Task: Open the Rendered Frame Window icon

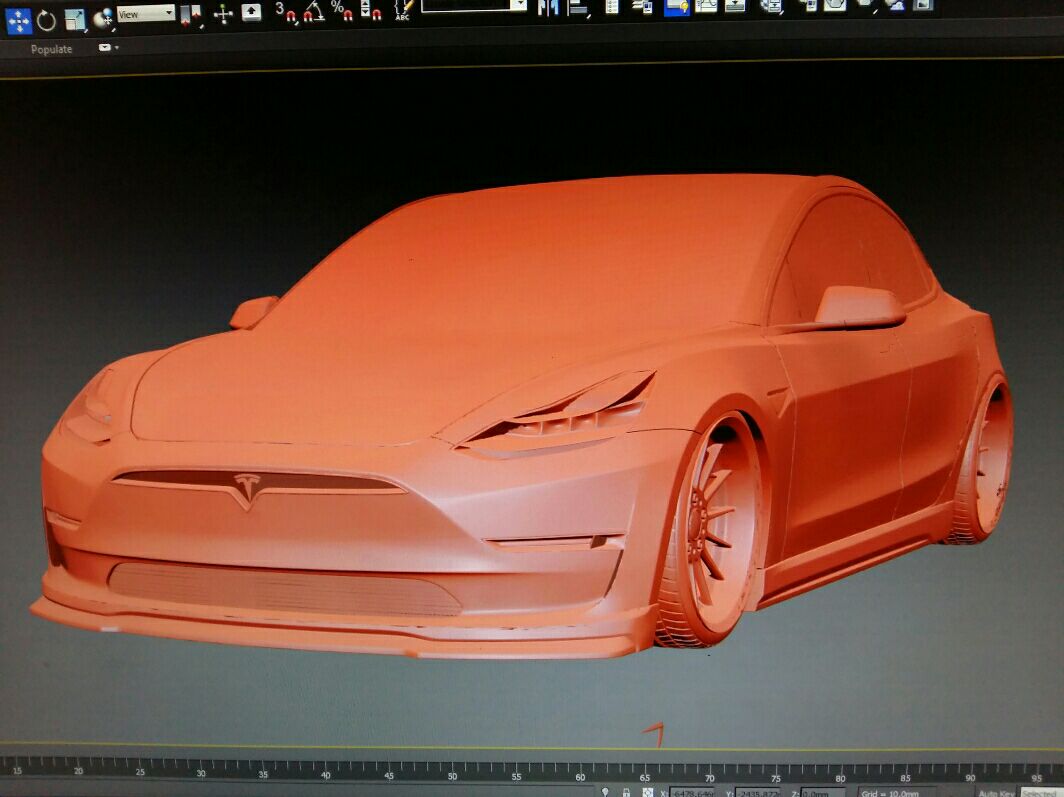Action: [x=835, y=5]
